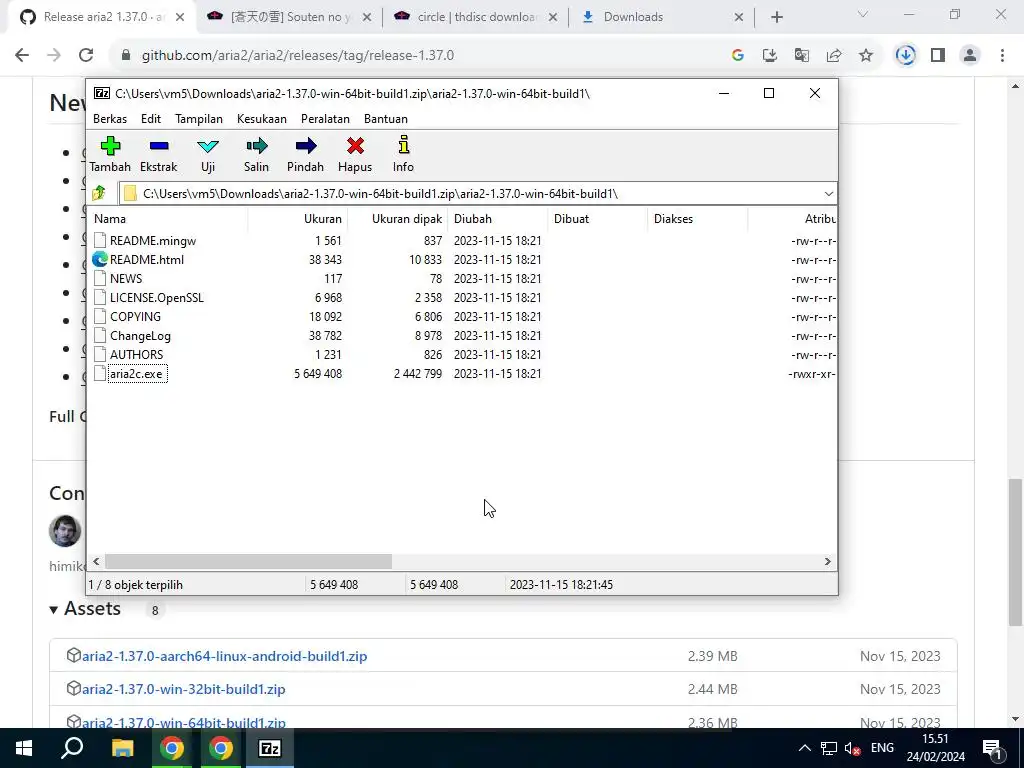
Task: Switch to the Downloads tab
Action: pyautogui.click(x=661, y=17)
